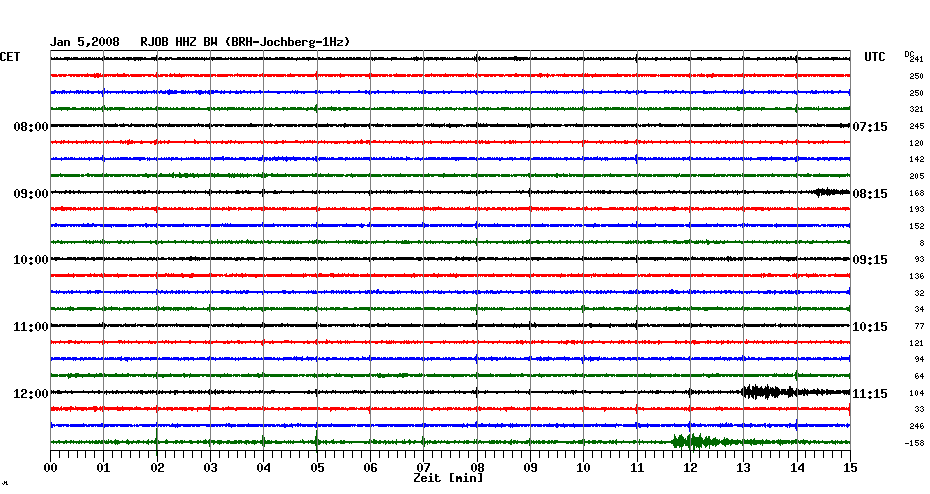Viewport: 930px width, 494px height.
Task: Click minute axis tick label 06
Action: click(x=371, y=467)
